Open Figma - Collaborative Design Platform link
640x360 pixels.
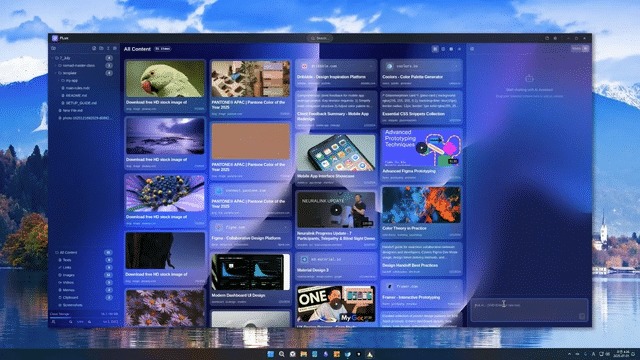[x=250, y=235]
